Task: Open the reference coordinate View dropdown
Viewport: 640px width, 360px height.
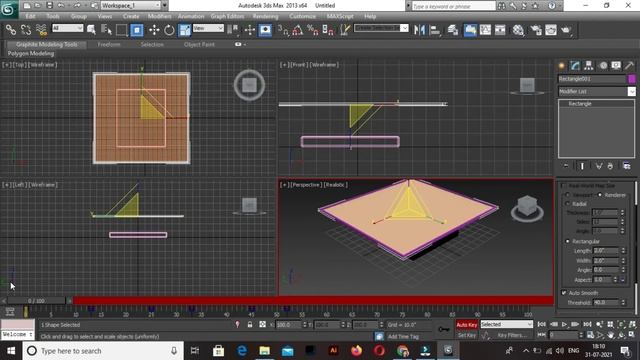Action: click(208, 28)
